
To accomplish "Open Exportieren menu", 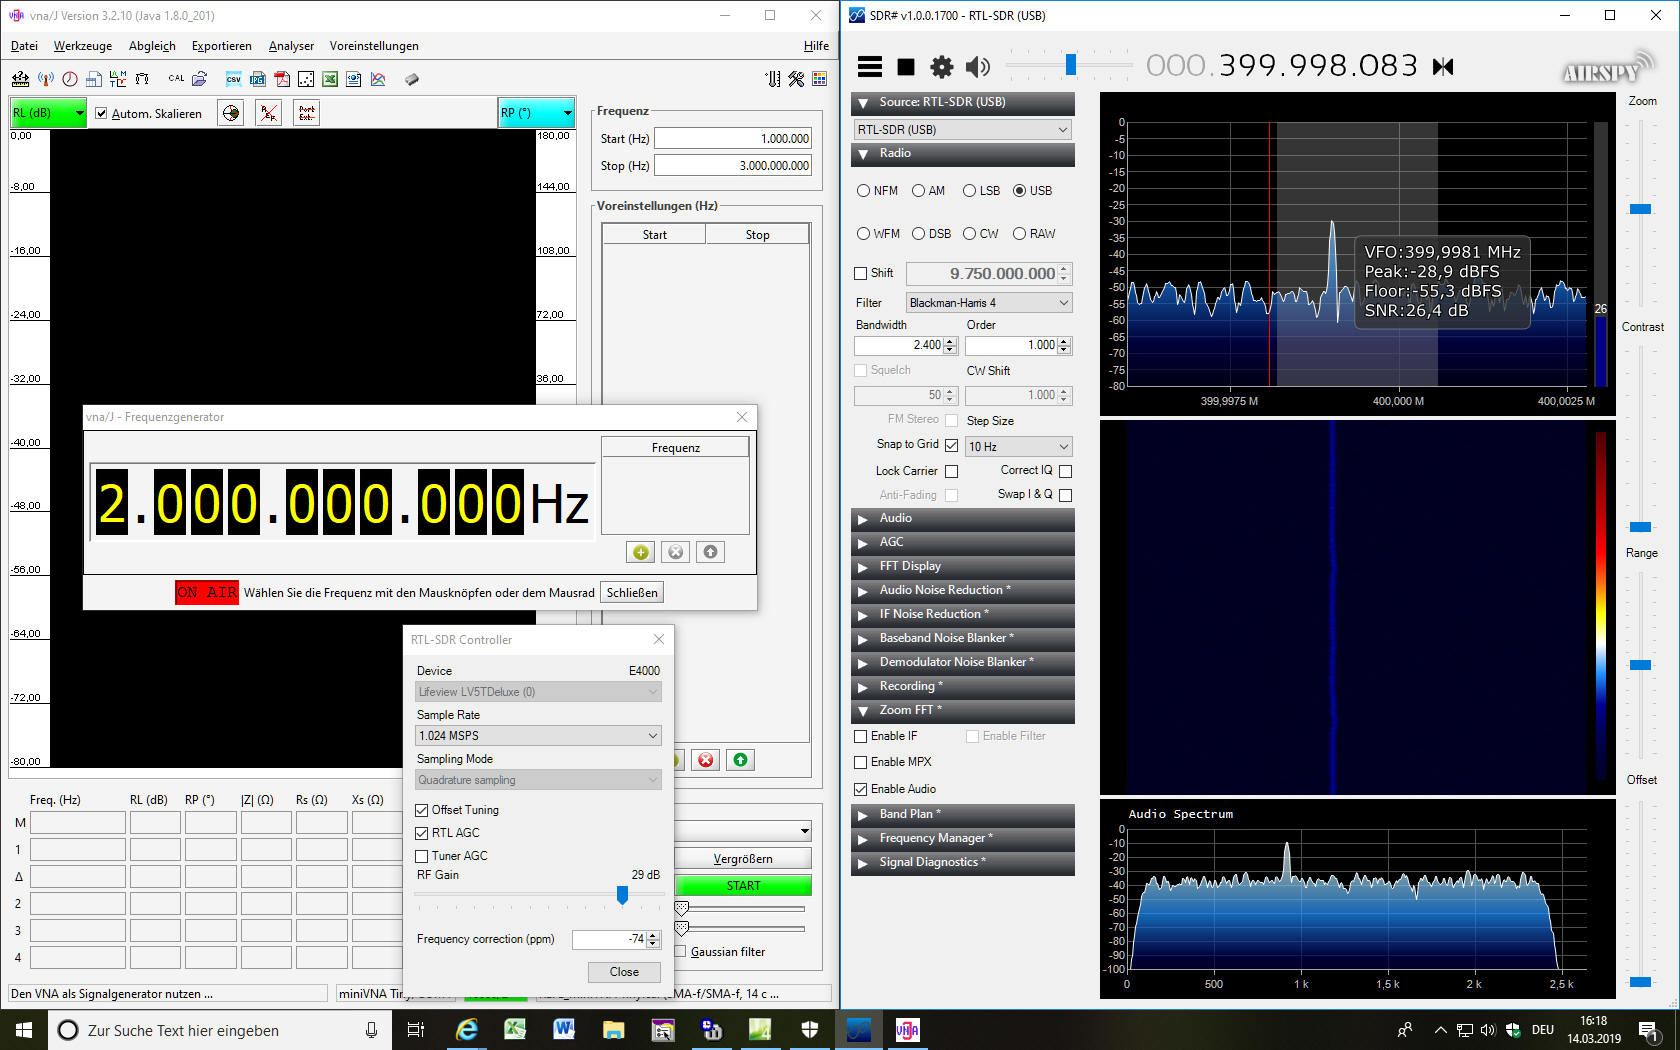I will (x=222, y=46).
